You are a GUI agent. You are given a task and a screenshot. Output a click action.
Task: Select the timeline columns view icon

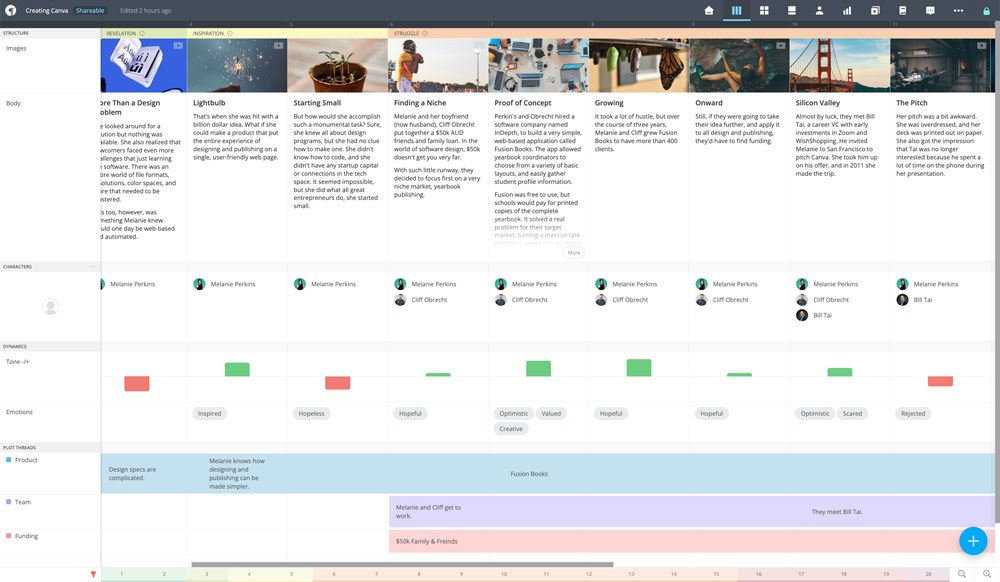coord(736,10)
